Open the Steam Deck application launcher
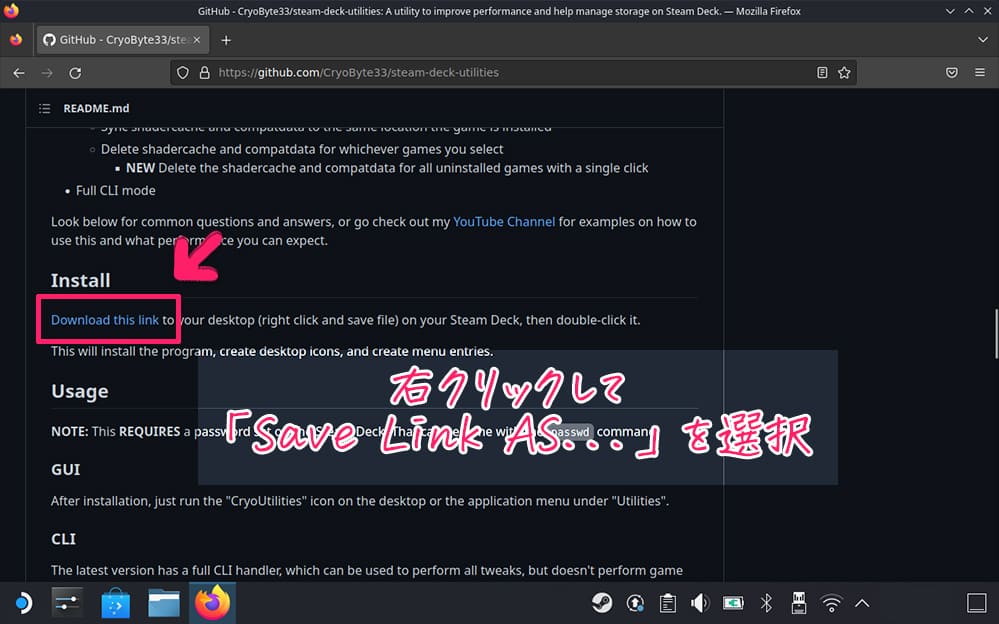This screenshot has height=624, width=999. (23, 603)
